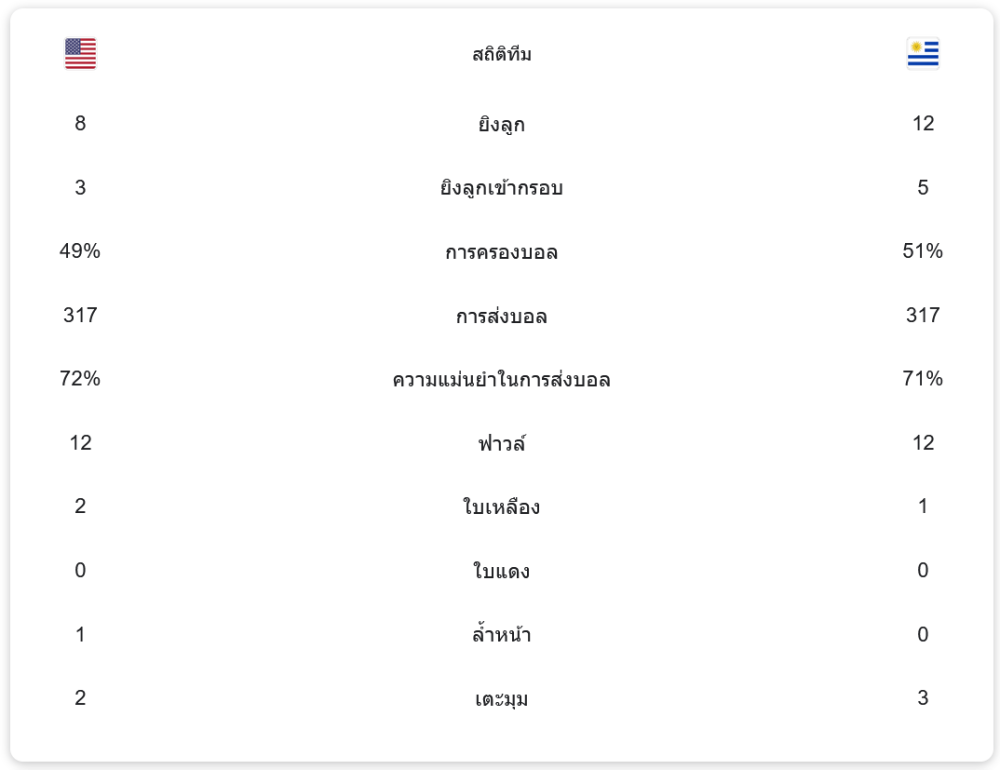Image resolution: width=1000 pixels, height=770 pixels.
Task: Select Uruguay's corner kicks value 3
Action: [x=922, y=698]
